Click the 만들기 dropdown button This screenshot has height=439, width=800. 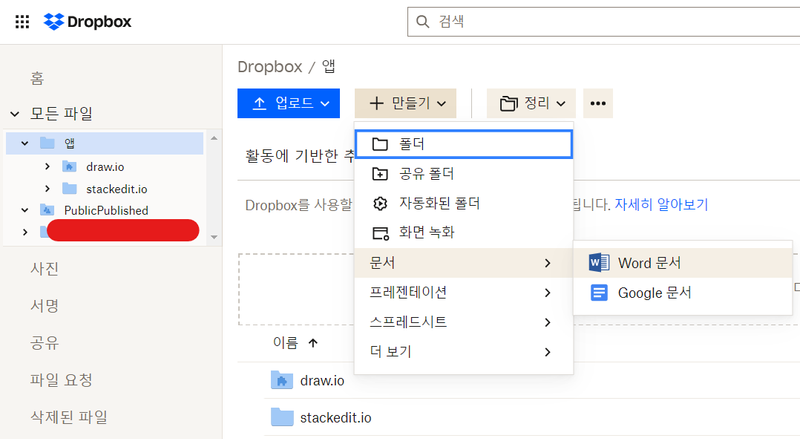point(406,103)
